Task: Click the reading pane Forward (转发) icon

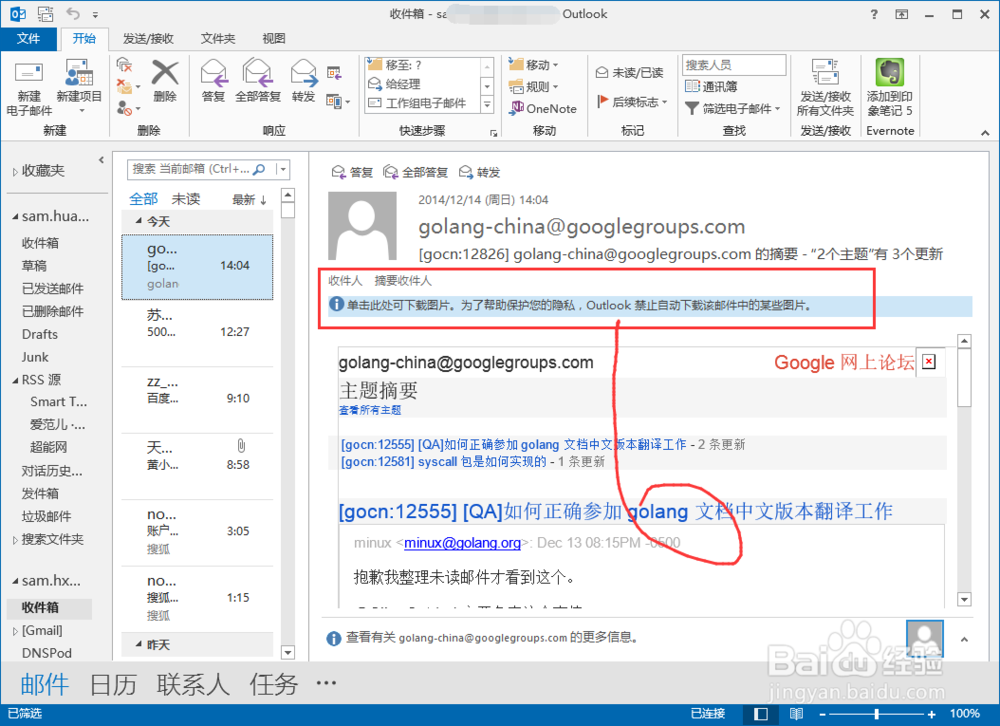Action: pos(466,172)
